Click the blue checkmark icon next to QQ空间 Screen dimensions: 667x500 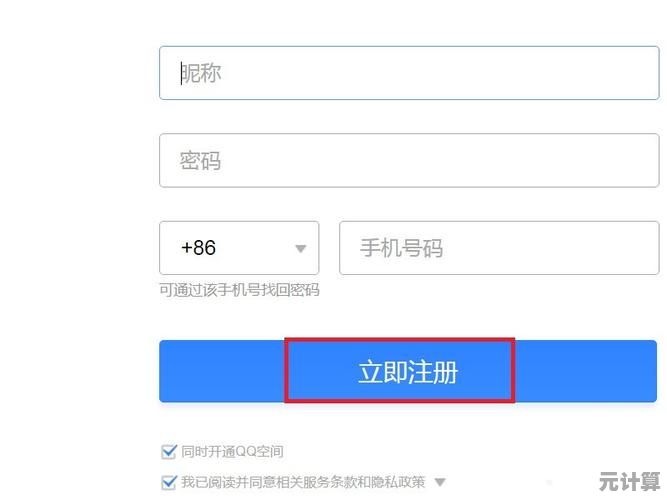(x=168, y=451)
